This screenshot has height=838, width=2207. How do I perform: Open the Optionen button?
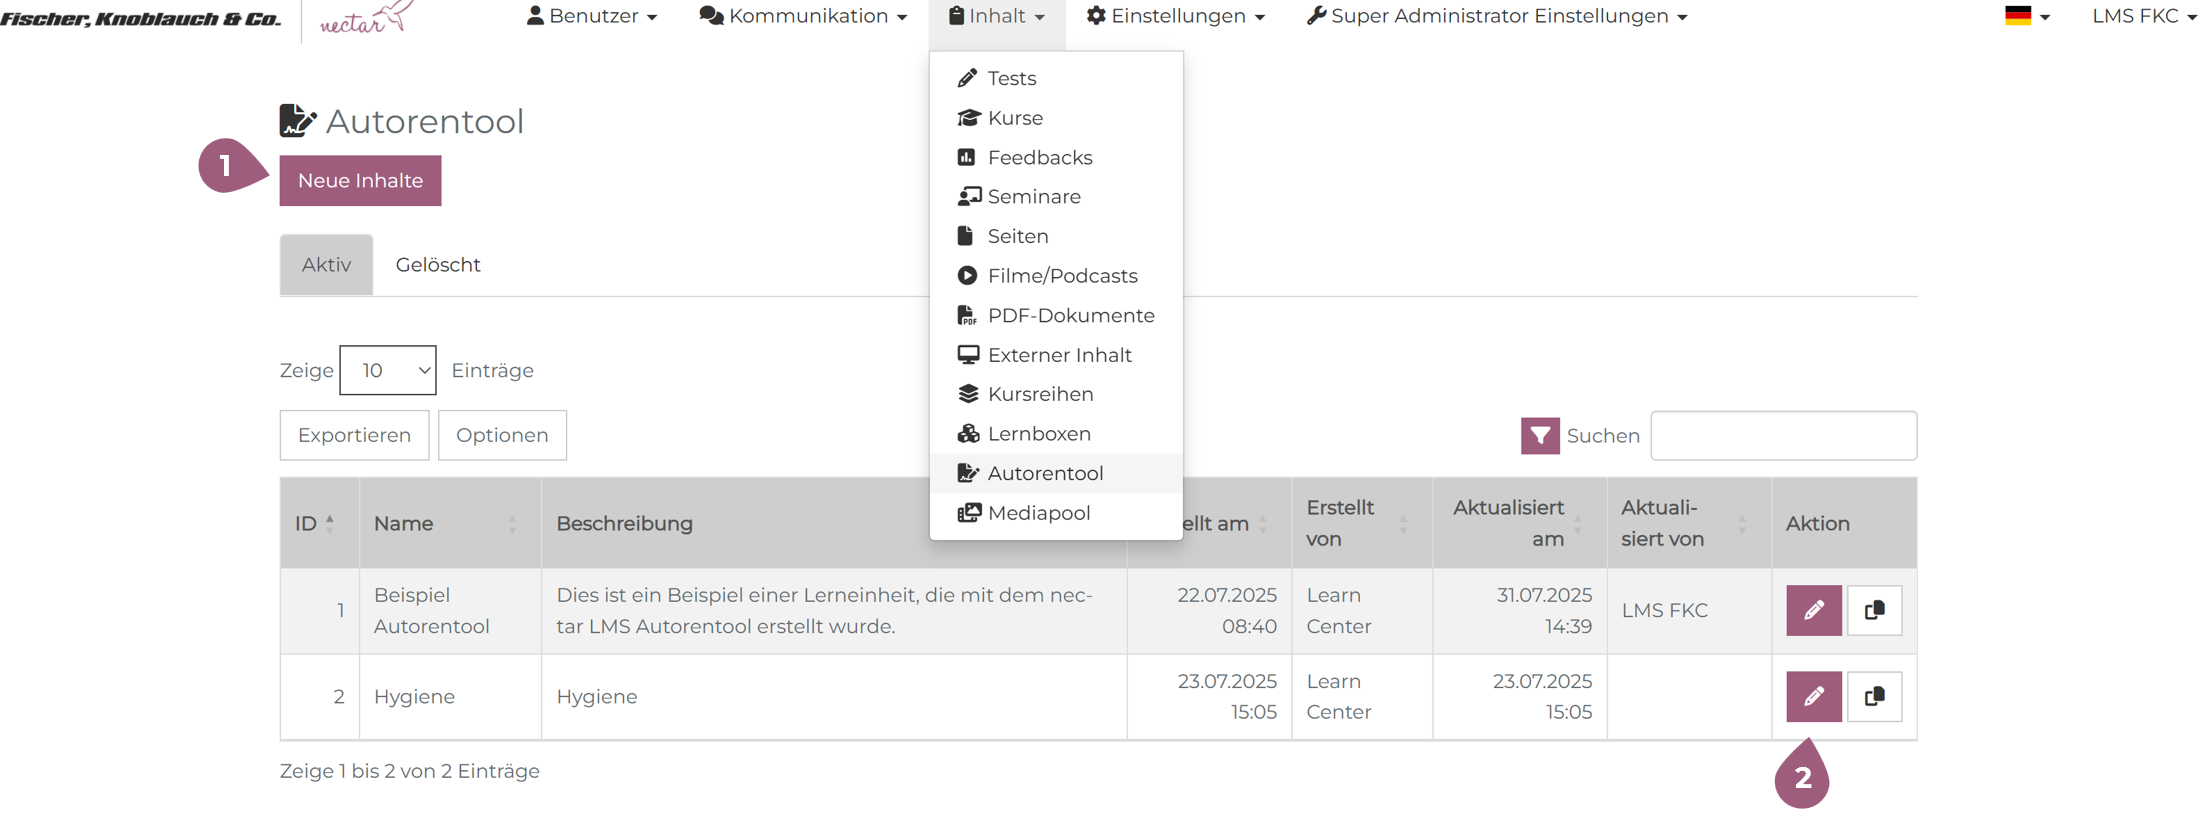click(x=502, y=435)
